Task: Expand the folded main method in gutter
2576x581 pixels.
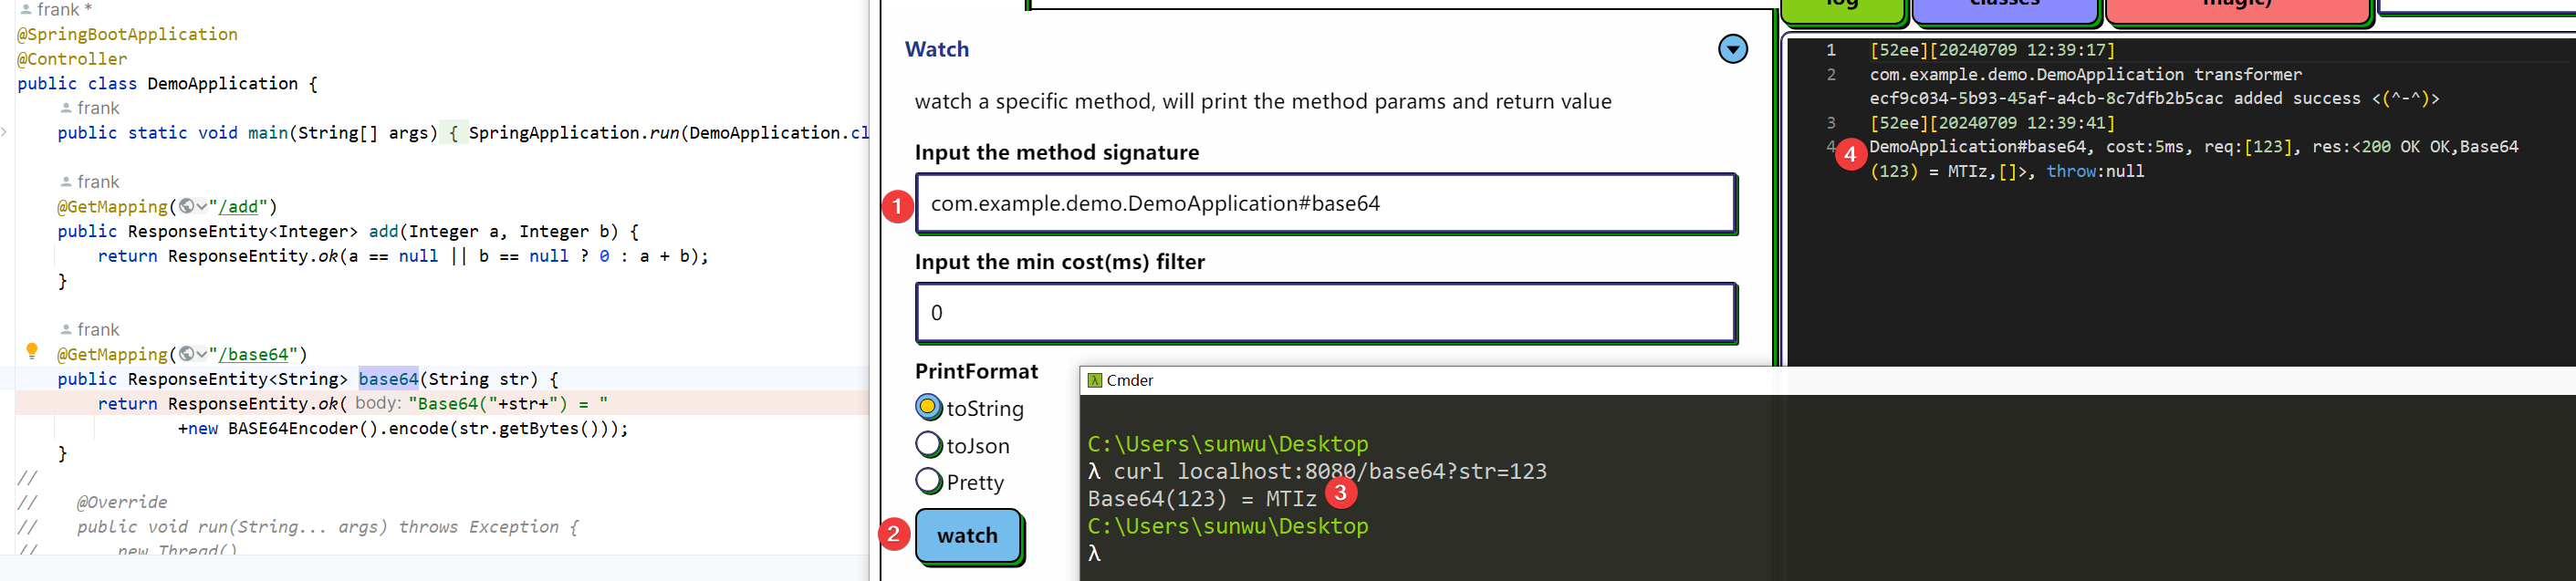Action: click(4, 133)
